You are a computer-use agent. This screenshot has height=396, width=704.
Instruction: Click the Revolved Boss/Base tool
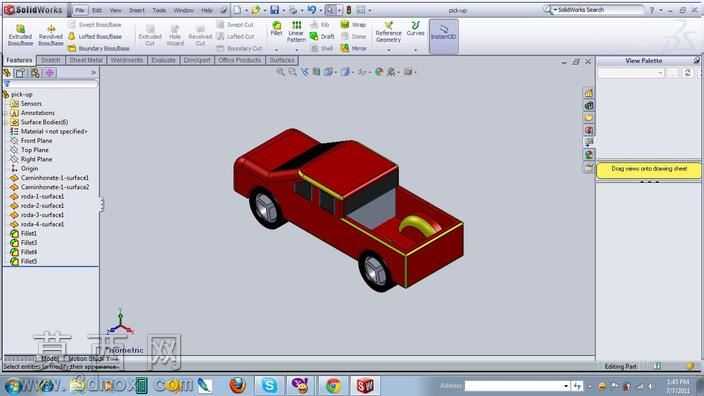[x=51, y=35]
